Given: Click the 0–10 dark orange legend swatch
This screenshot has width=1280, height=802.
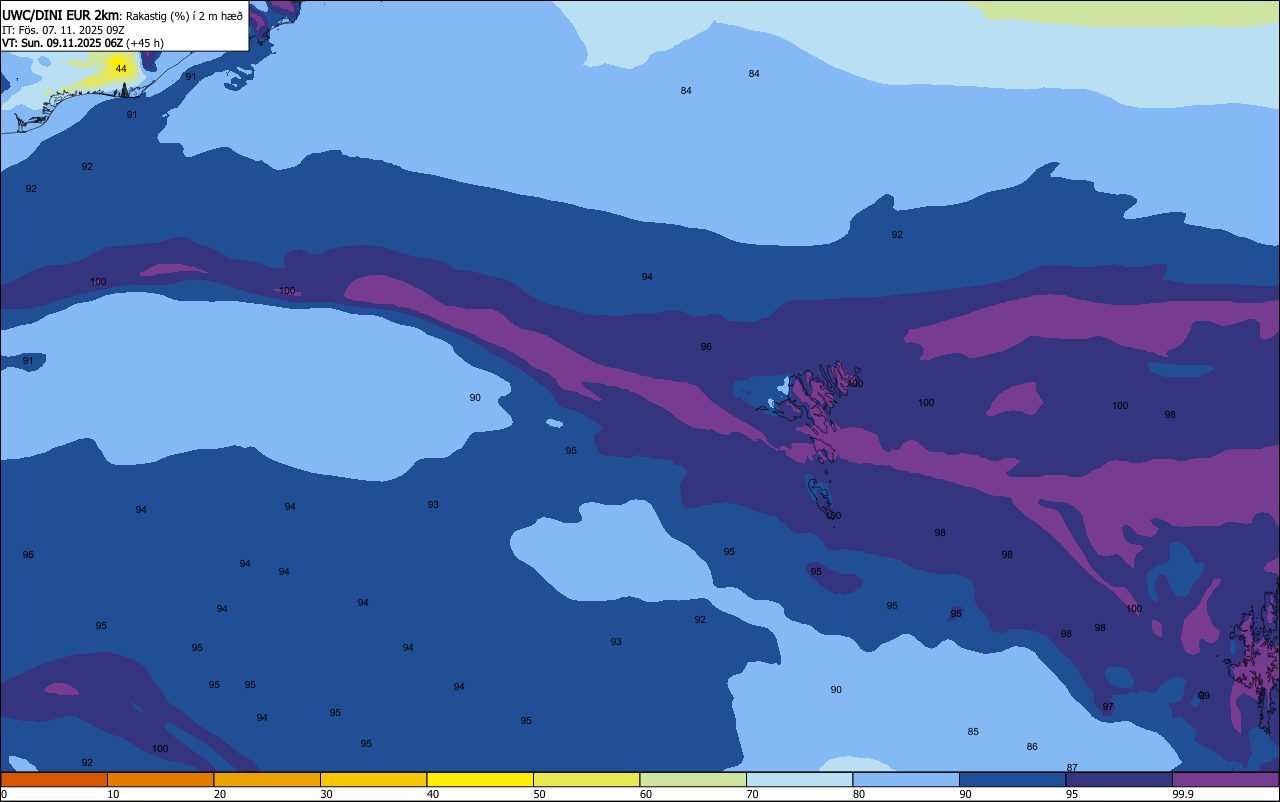Looking at the screenshot, I should pos(54,779).
